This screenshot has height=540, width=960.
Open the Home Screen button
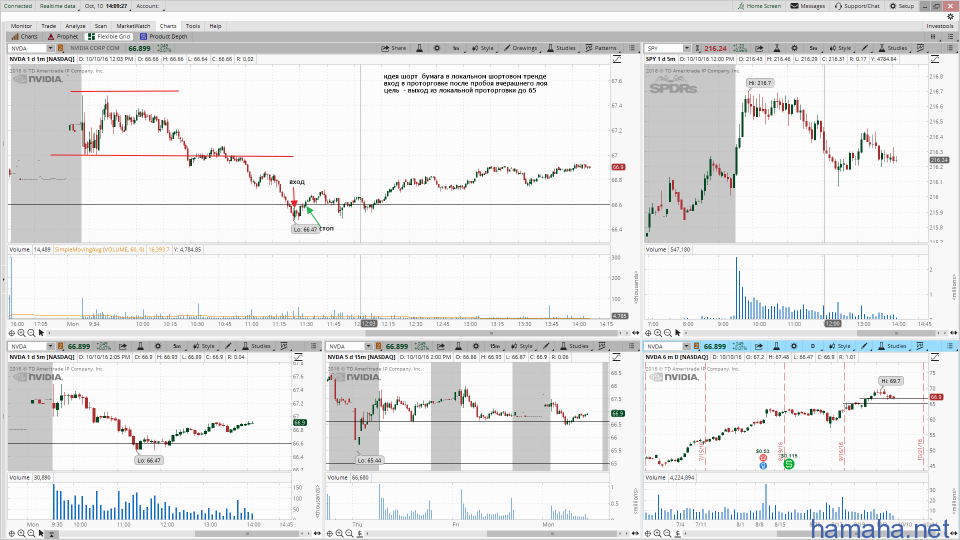coord(759,6)
